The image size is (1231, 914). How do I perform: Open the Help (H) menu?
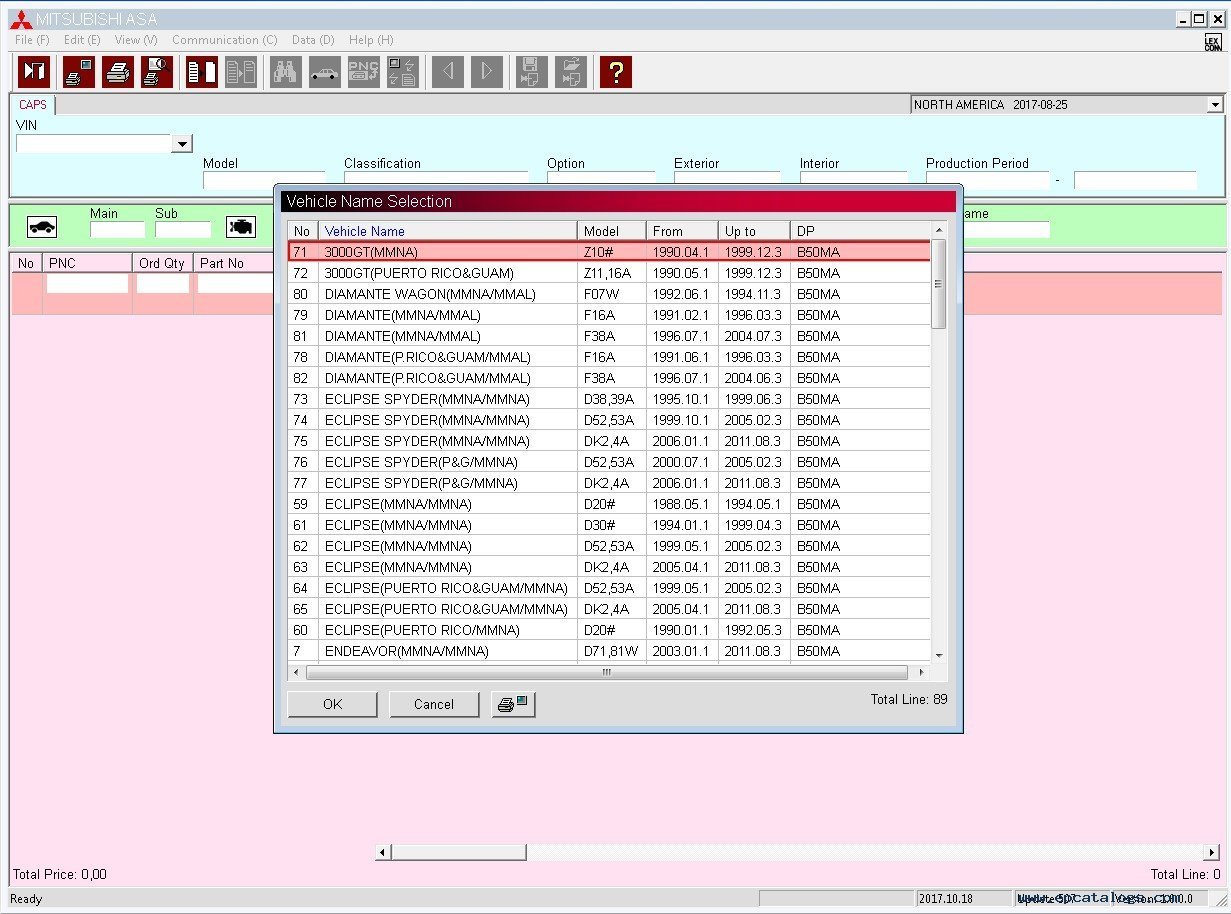(x=371, y=40)
